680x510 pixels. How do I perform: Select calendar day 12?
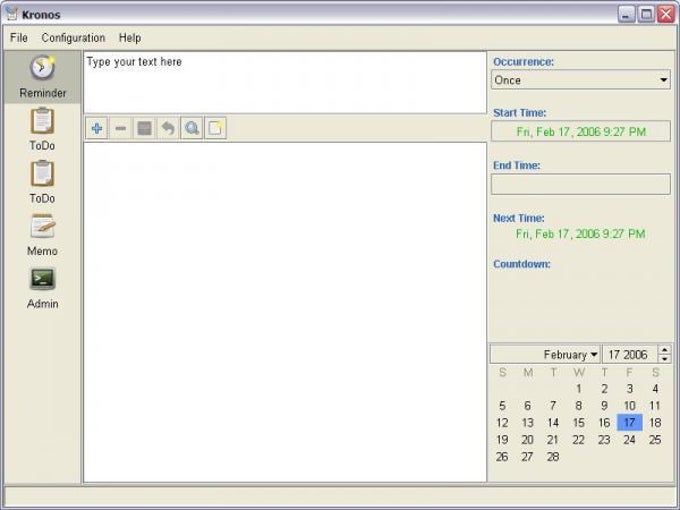(x=502, y=422)
